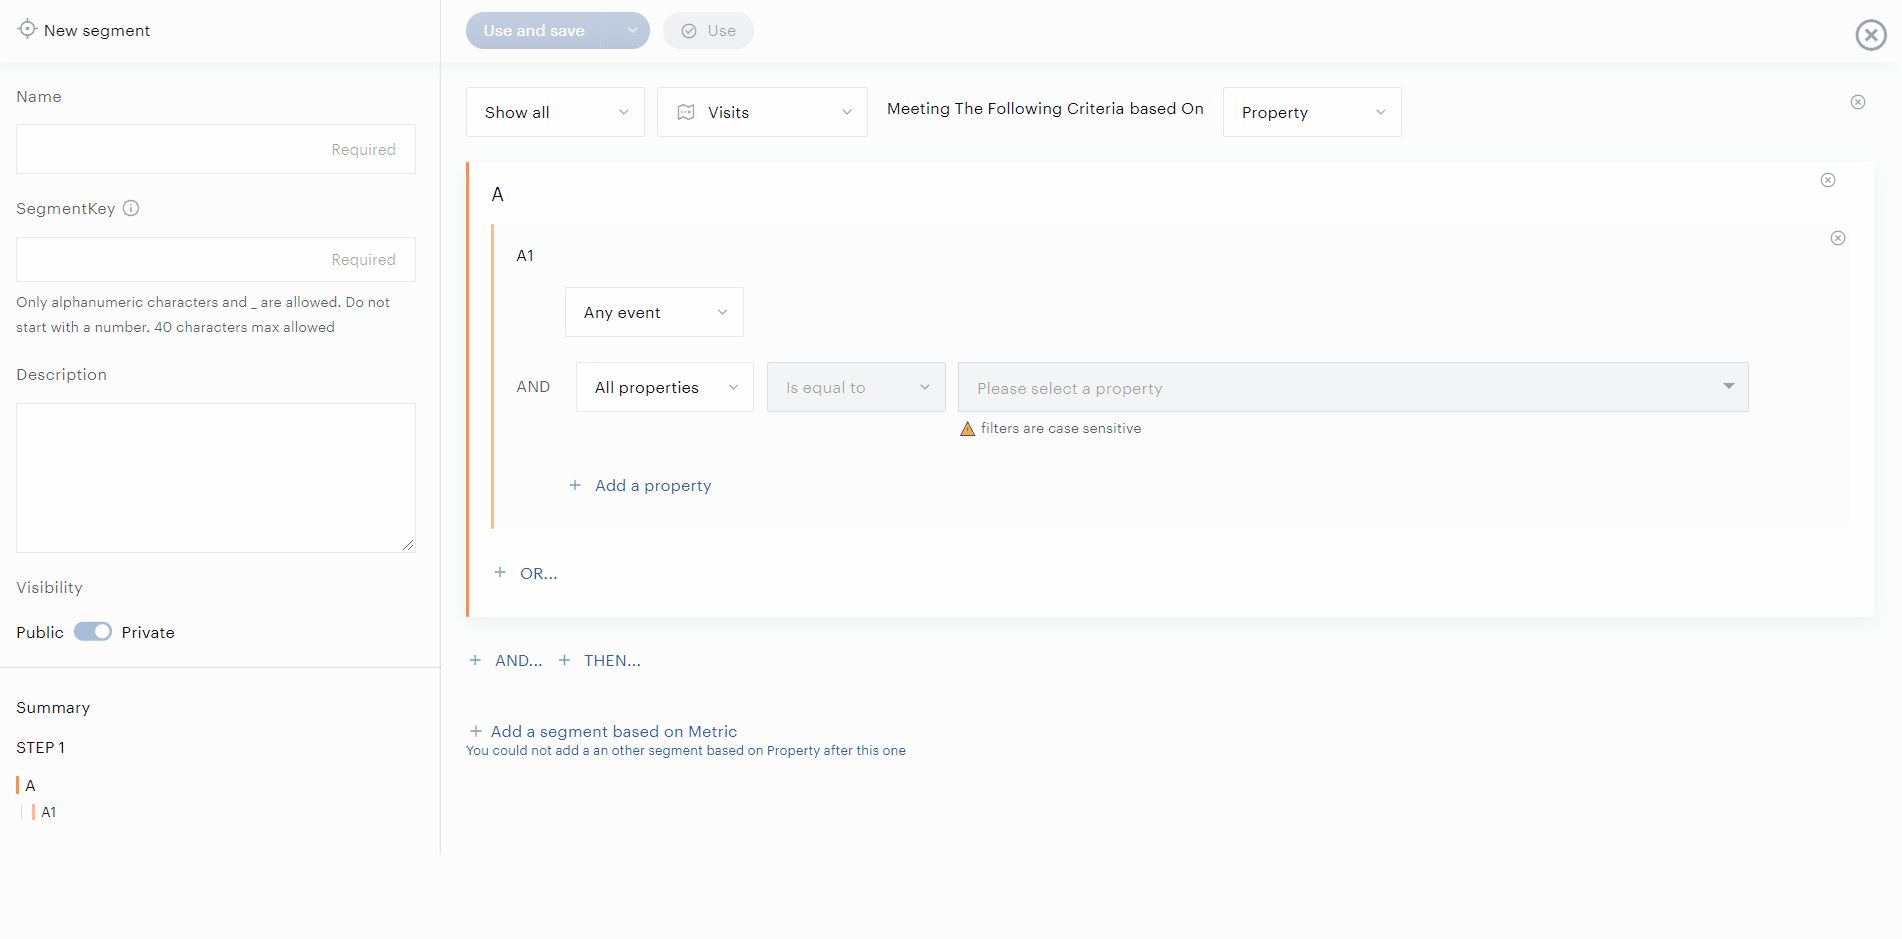Screen dimensions: 1902x939
Task: Open the Show all dropdown
Action: point(555,112)
